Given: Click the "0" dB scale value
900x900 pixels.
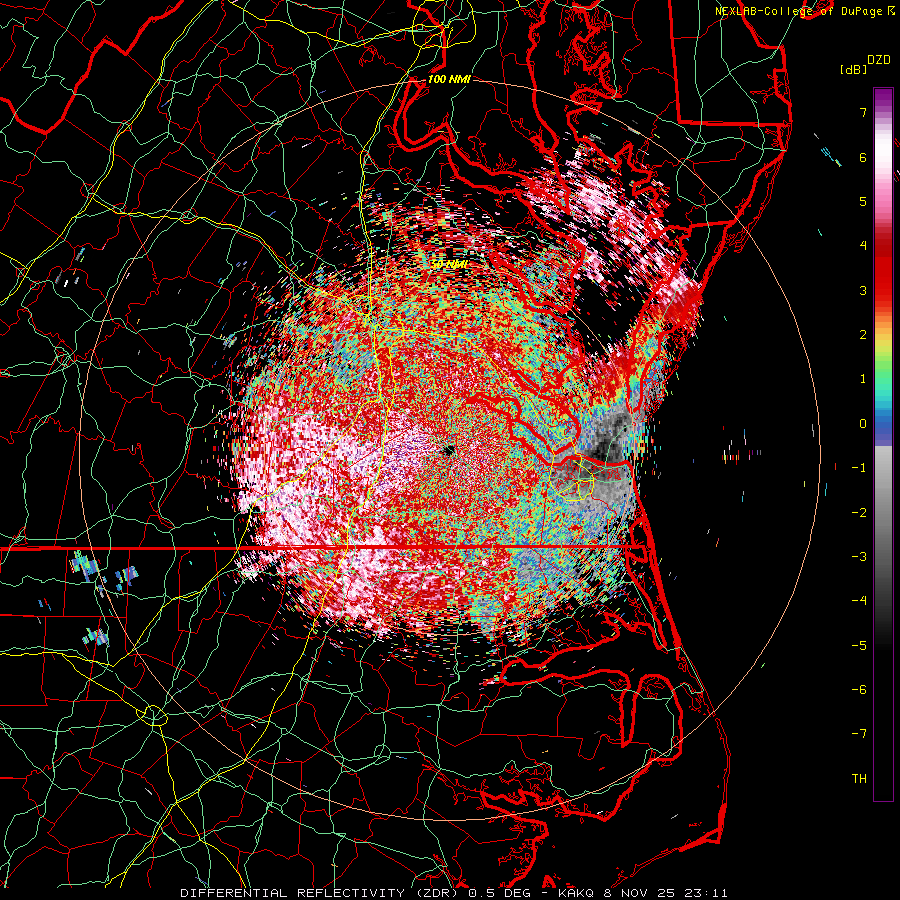Looking at the screenshot, I should click(x=863, y=424).
